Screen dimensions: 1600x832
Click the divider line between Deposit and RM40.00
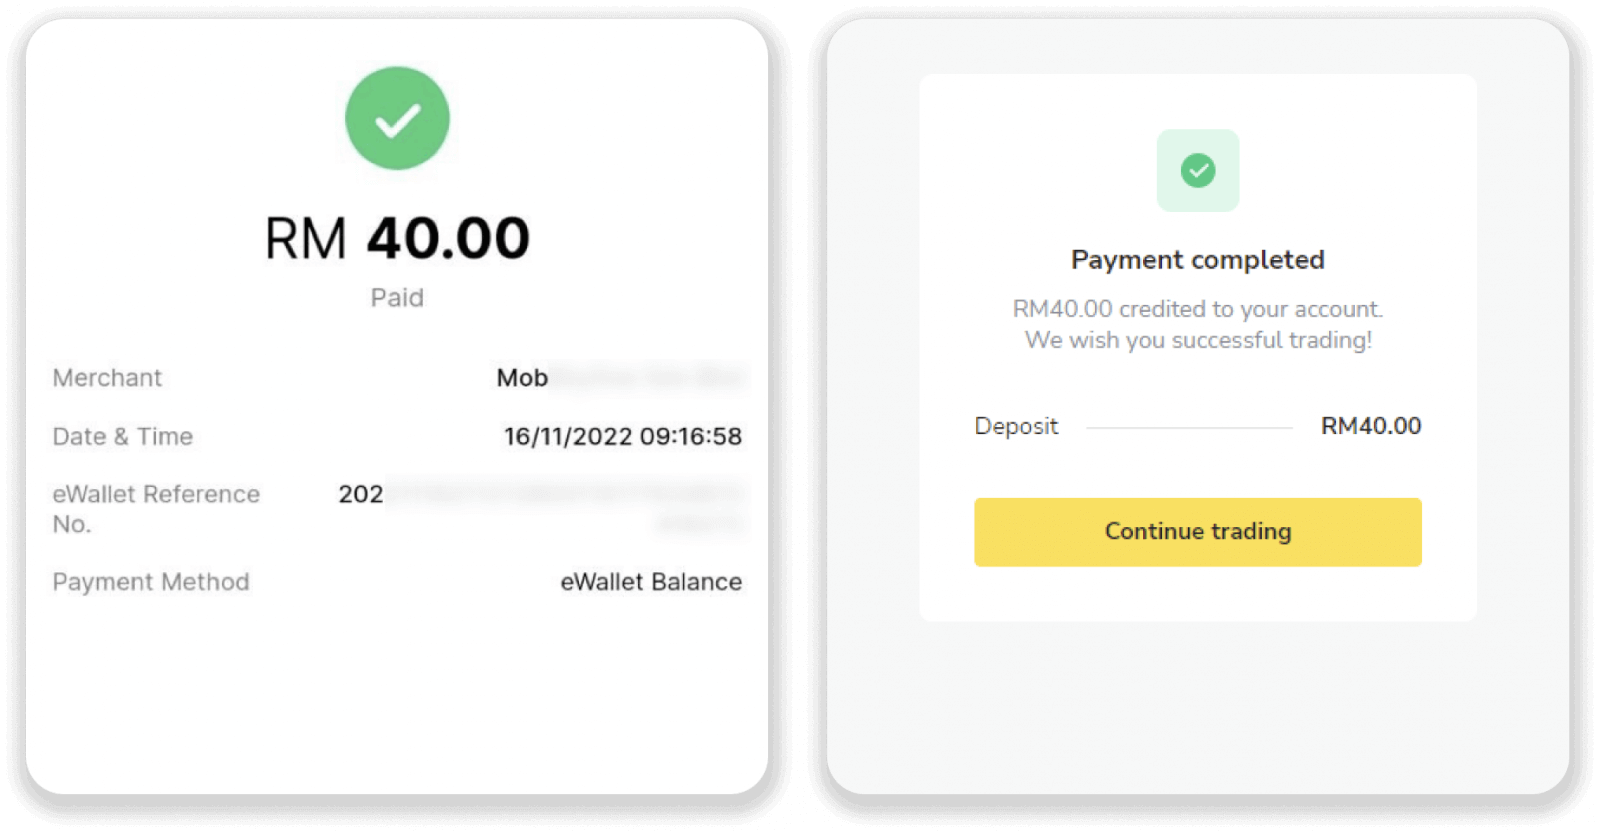click(1189, 428)
